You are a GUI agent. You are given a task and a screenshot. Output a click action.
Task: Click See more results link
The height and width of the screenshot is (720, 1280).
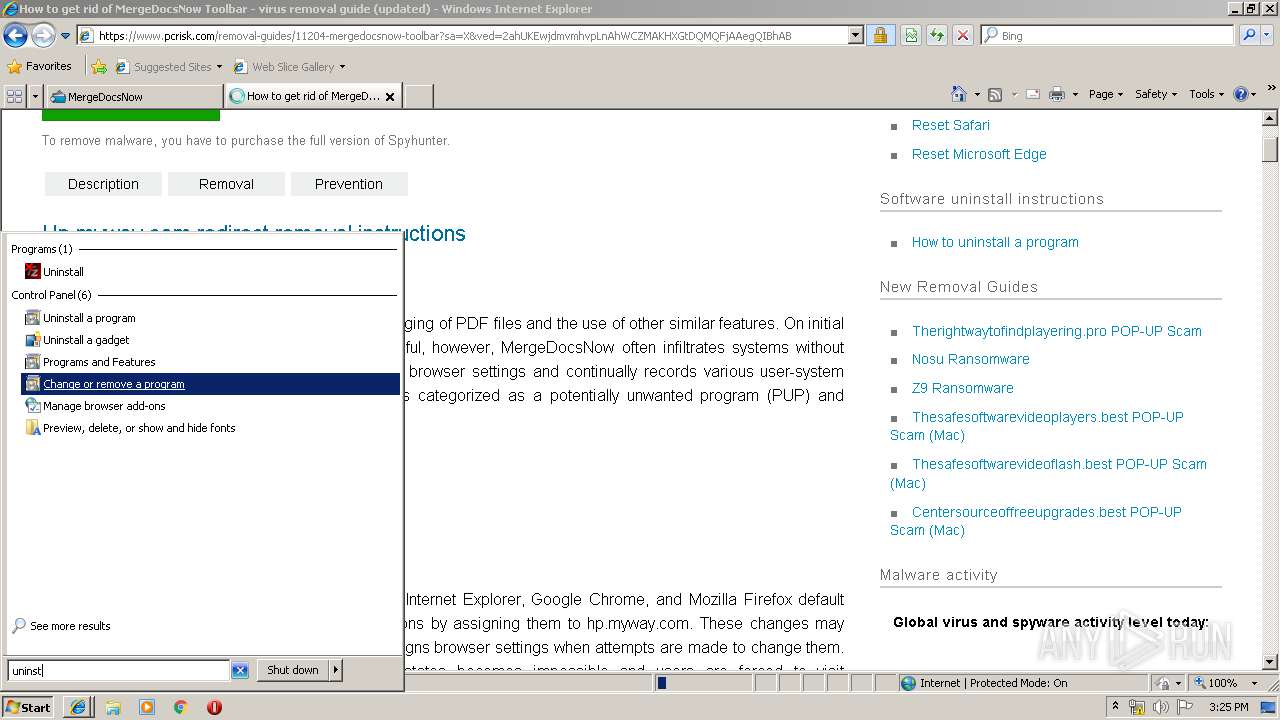click(x=61, y=626)
